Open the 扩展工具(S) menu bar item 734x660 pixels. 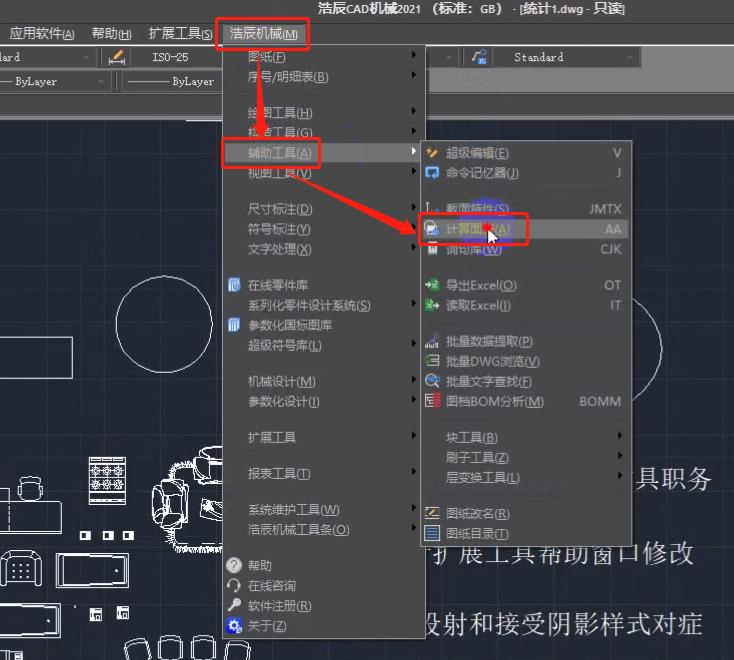180,33
